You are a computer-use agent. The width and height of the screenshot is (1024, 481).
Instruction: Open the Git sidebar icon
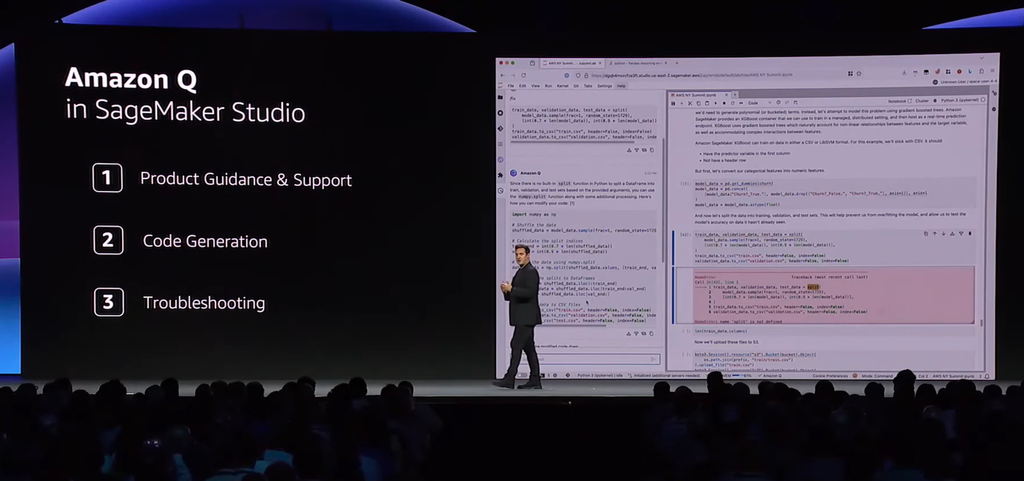tap(500, 129)
